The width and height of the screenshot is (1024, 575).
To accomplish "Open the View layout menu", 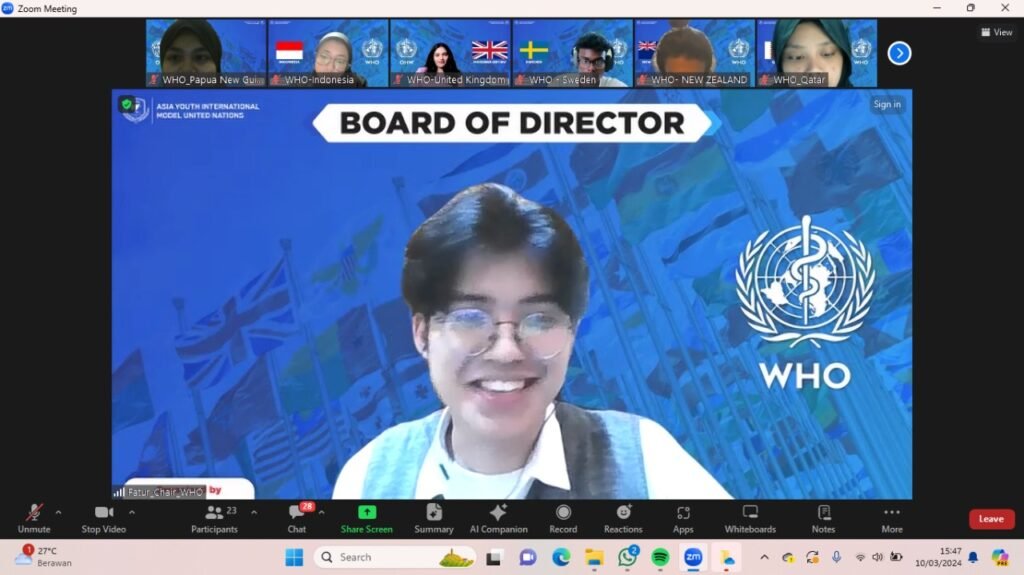I will click(996, 32).
